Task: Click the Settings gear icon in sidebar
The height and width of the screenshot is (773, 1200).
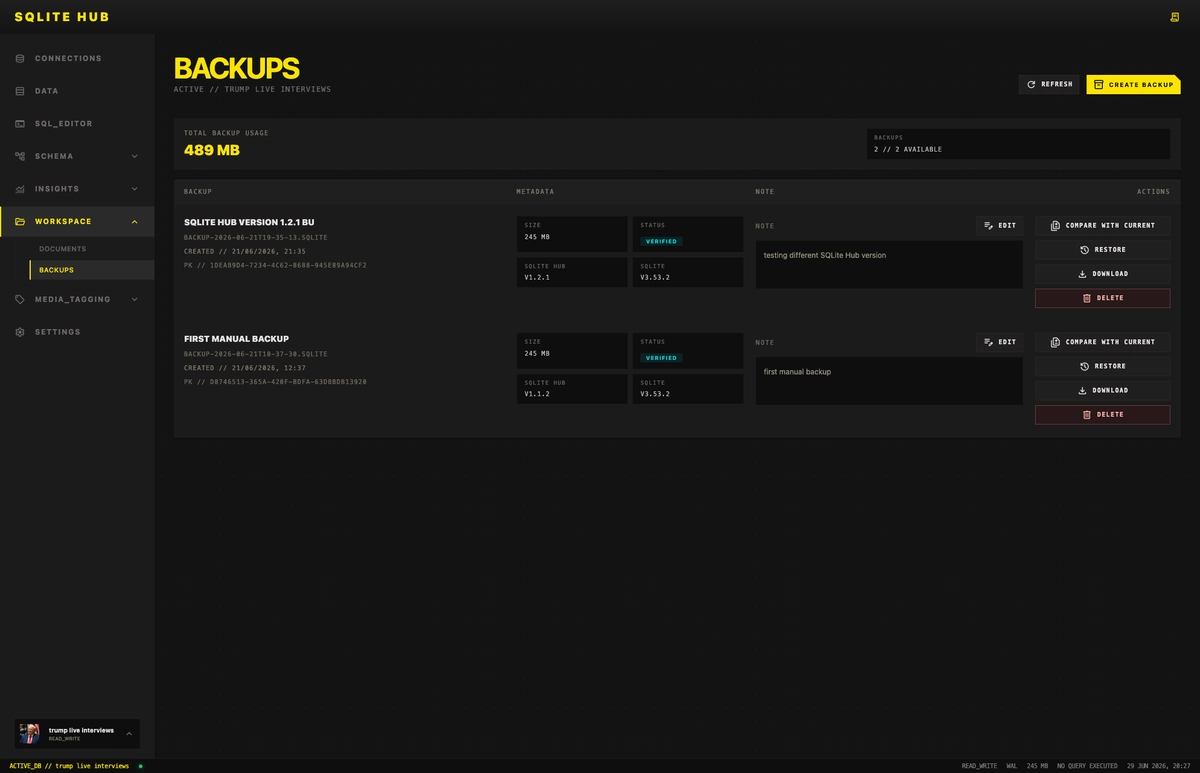Action: [20, 332]
